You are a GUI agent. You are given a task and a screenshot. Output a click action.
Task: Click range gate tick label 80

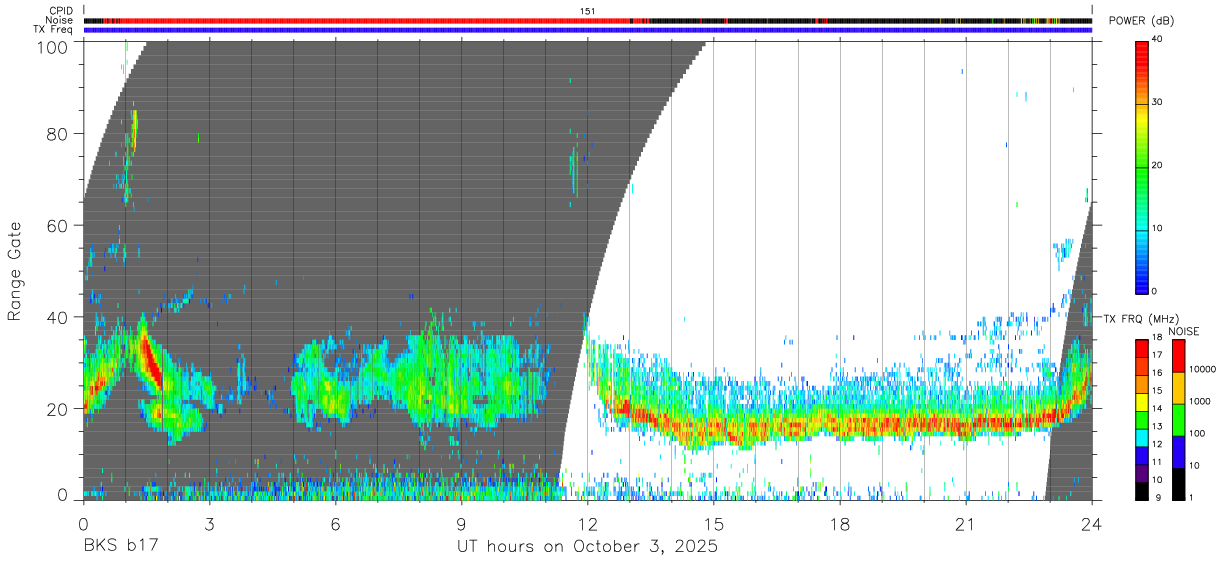[x=59, y=134]
